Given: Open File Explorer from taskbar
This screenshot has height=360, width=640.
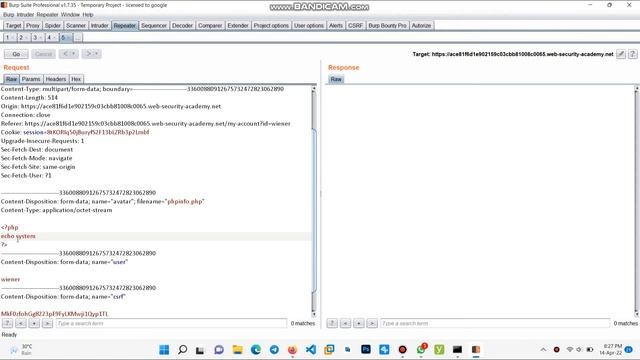Looking at the screenshot, I should 237,349.
